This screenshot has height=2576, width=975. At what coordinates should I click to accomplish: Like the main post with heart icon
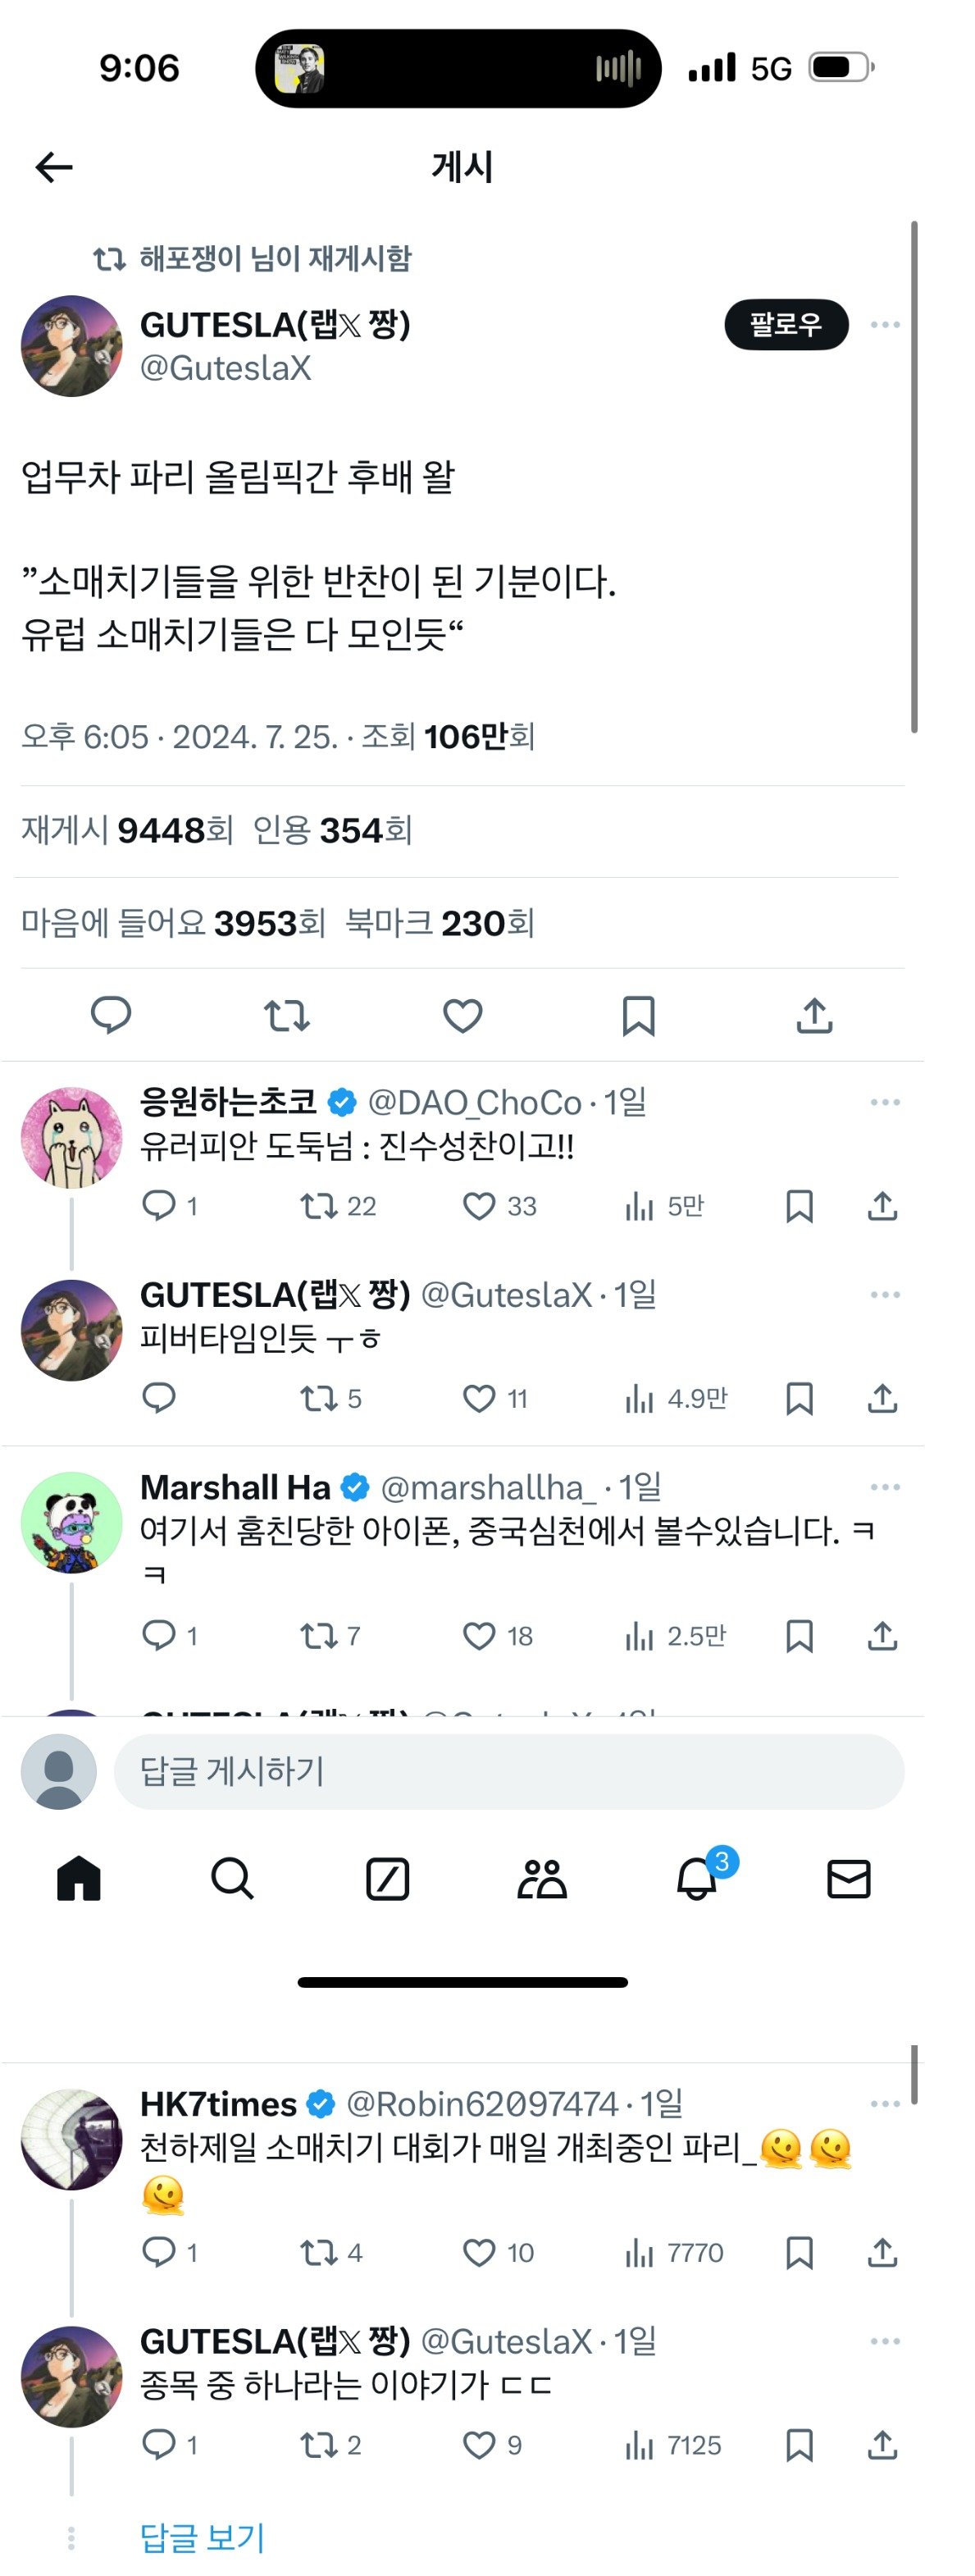tap(463, 1015)
